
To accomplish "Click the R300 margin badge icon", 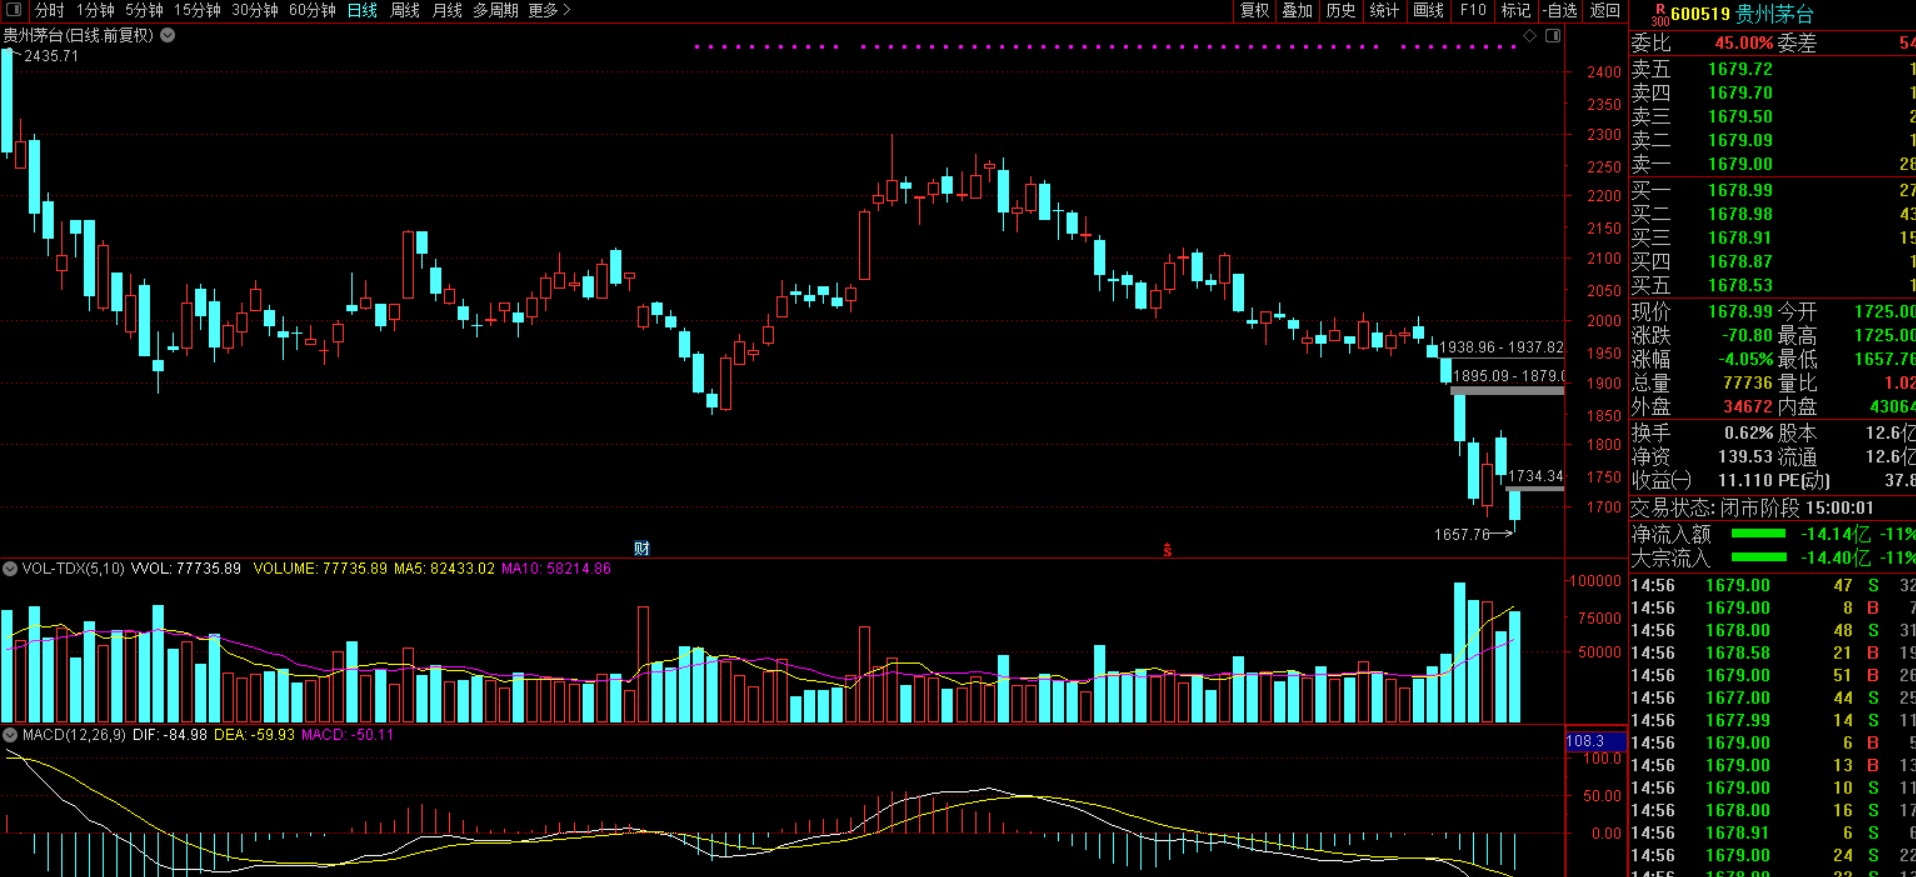I will click(x=1659, y=14).
